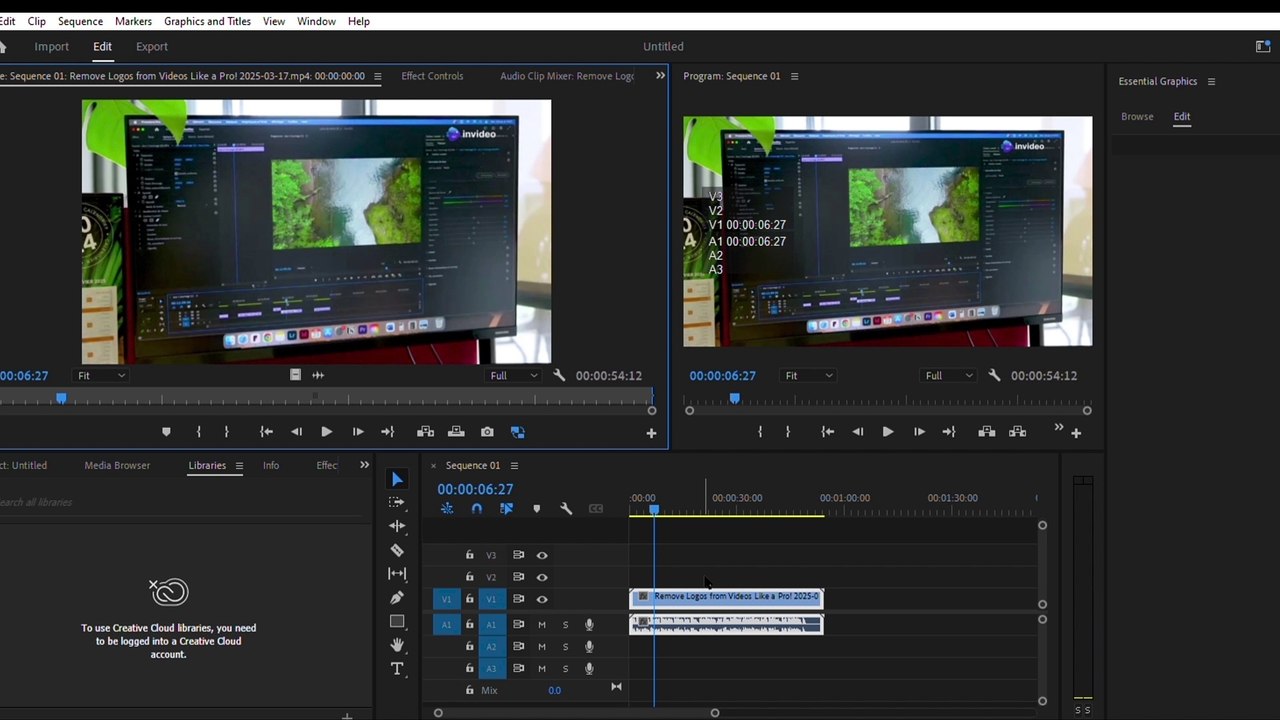Viewport: 1280px width, 720px height.
Task: Select the Track Select Forward tool
Action: pos(397,502)
